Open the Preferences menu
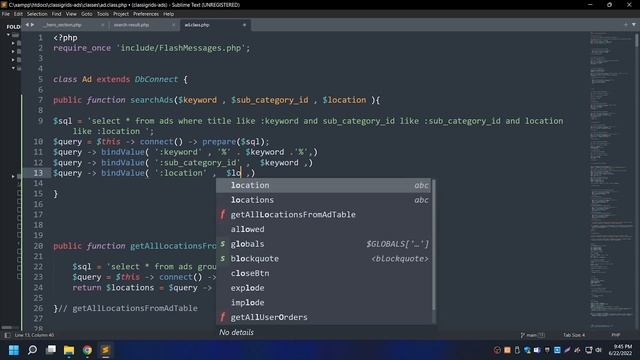This screenshot has height=360, width=640. point(146,14)
